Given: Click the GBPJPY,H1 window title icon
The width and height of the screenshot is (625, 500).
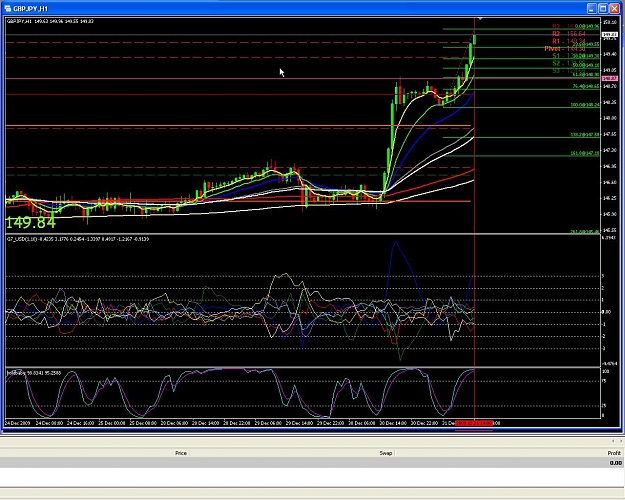Looking at the screenshot, I should click(x=8, y=8).
